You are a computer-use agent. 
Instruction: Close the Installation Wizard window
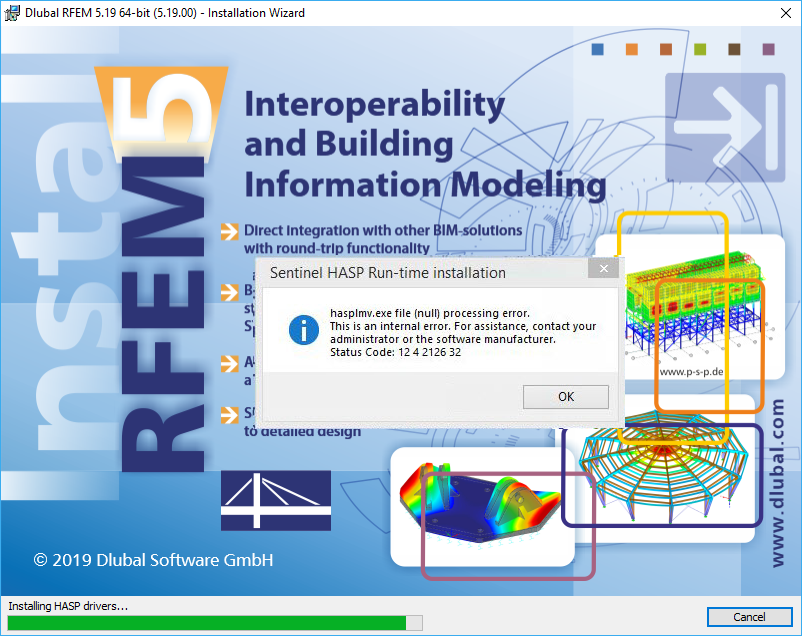(x=786, y=13)
